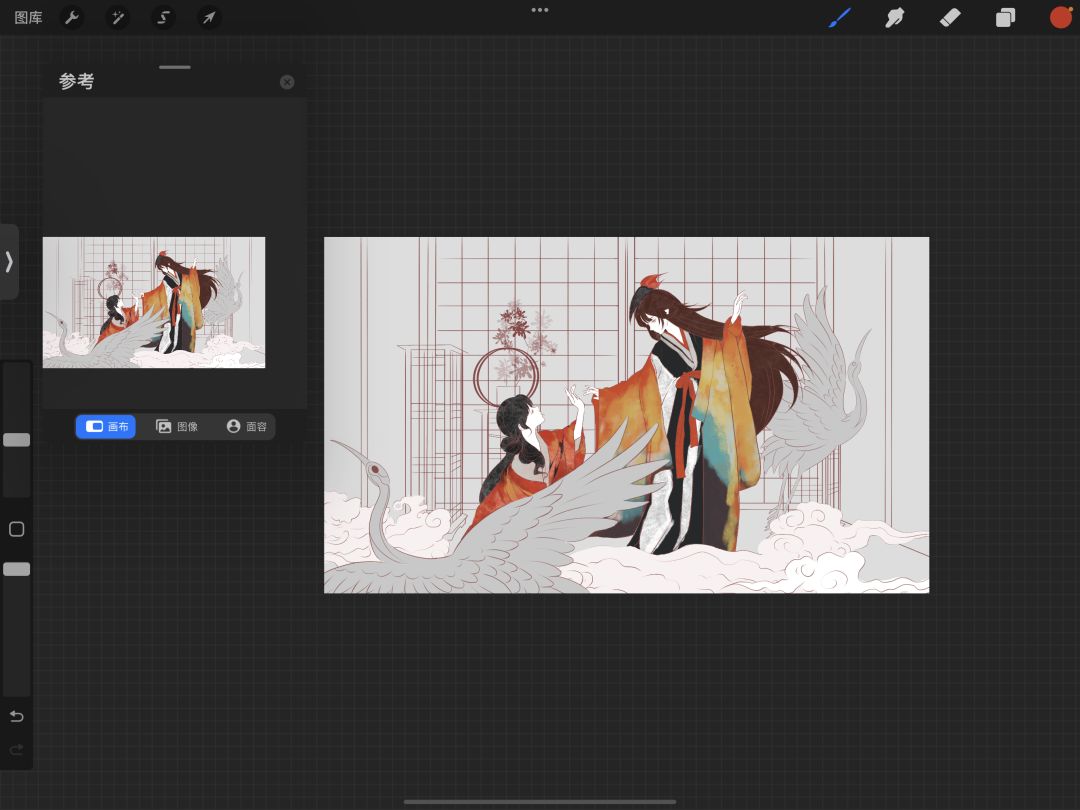Open the active color picker circle
This screenshot has height=810, width=1080.
[1060, 18]
